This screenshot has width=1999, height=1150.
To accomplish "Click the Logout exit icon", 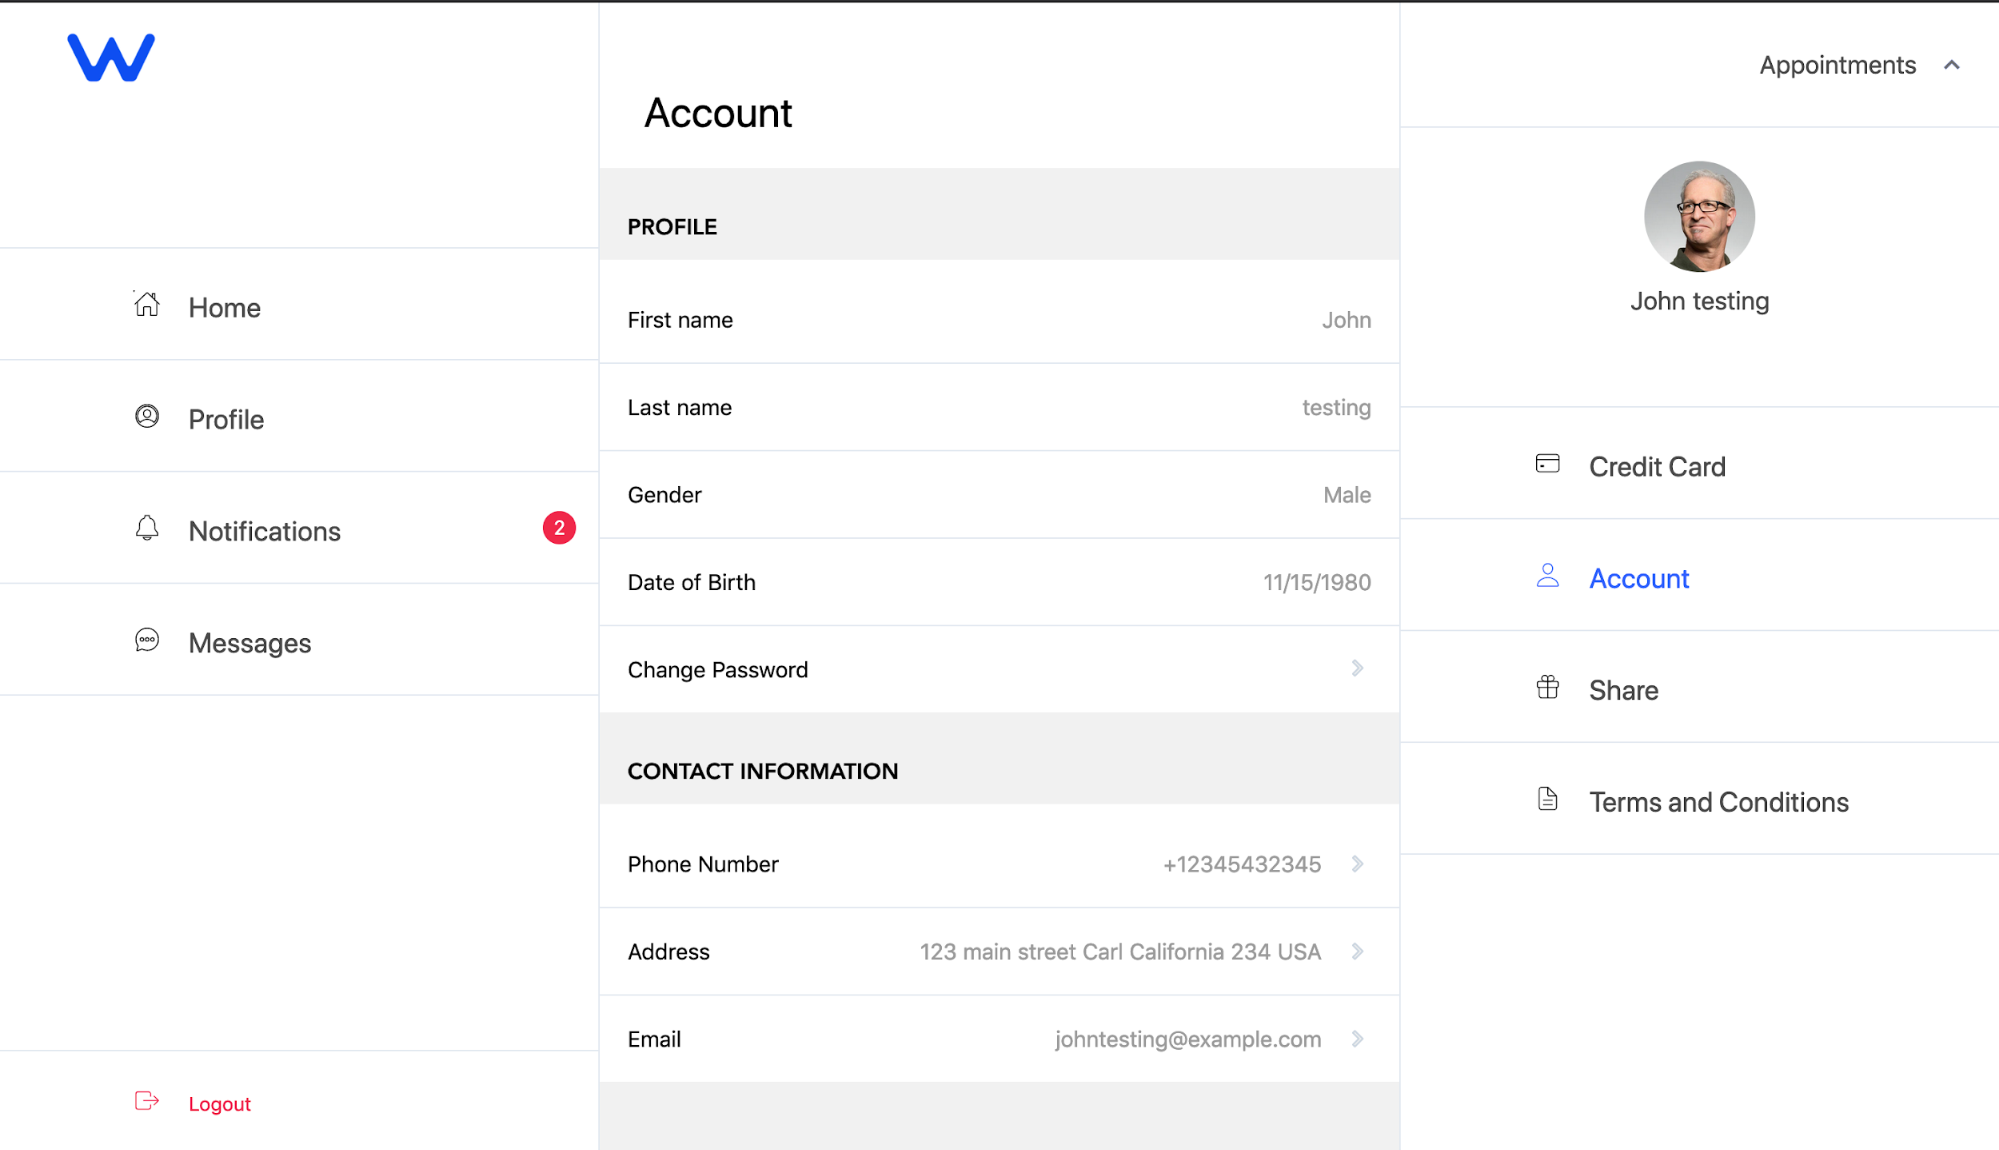I will [x=147, y=1101].
